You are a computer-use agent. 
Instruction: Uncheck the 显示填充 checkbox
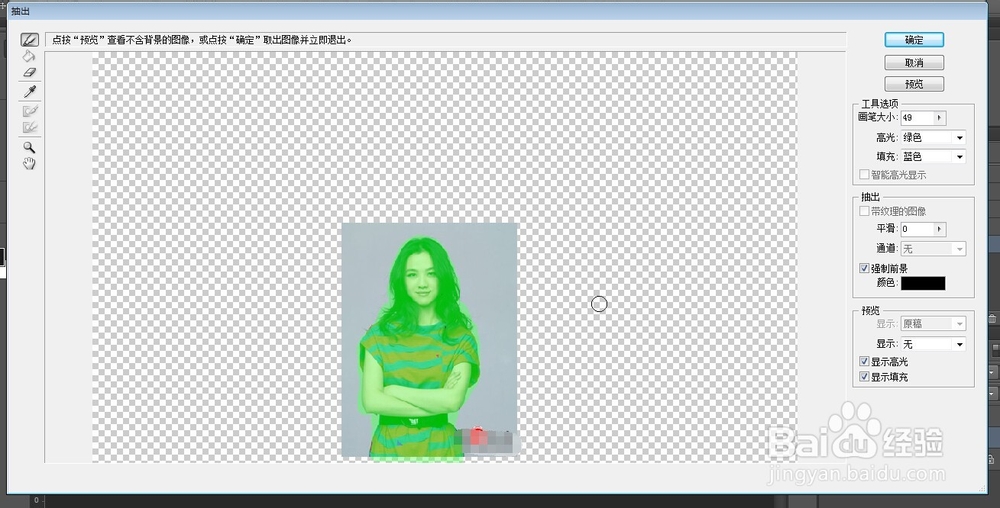864,377
